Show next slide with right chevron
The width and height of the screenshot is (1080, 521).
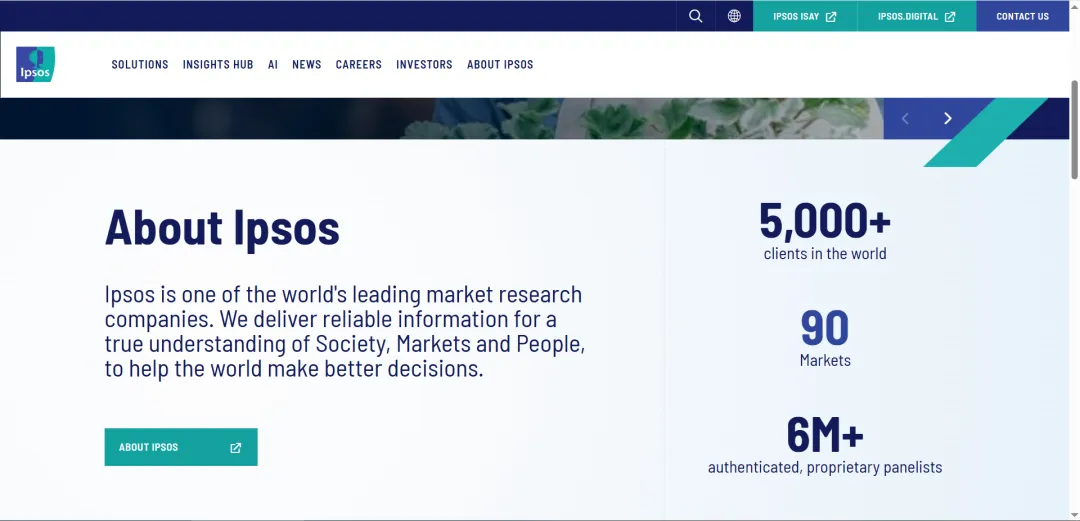pos(948,119)
